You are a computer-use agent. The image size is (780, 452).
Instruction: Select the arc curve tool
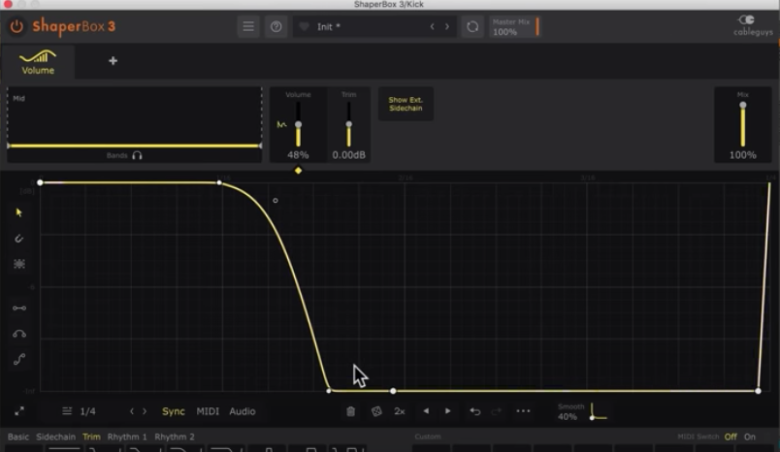(x=19, y=334)
